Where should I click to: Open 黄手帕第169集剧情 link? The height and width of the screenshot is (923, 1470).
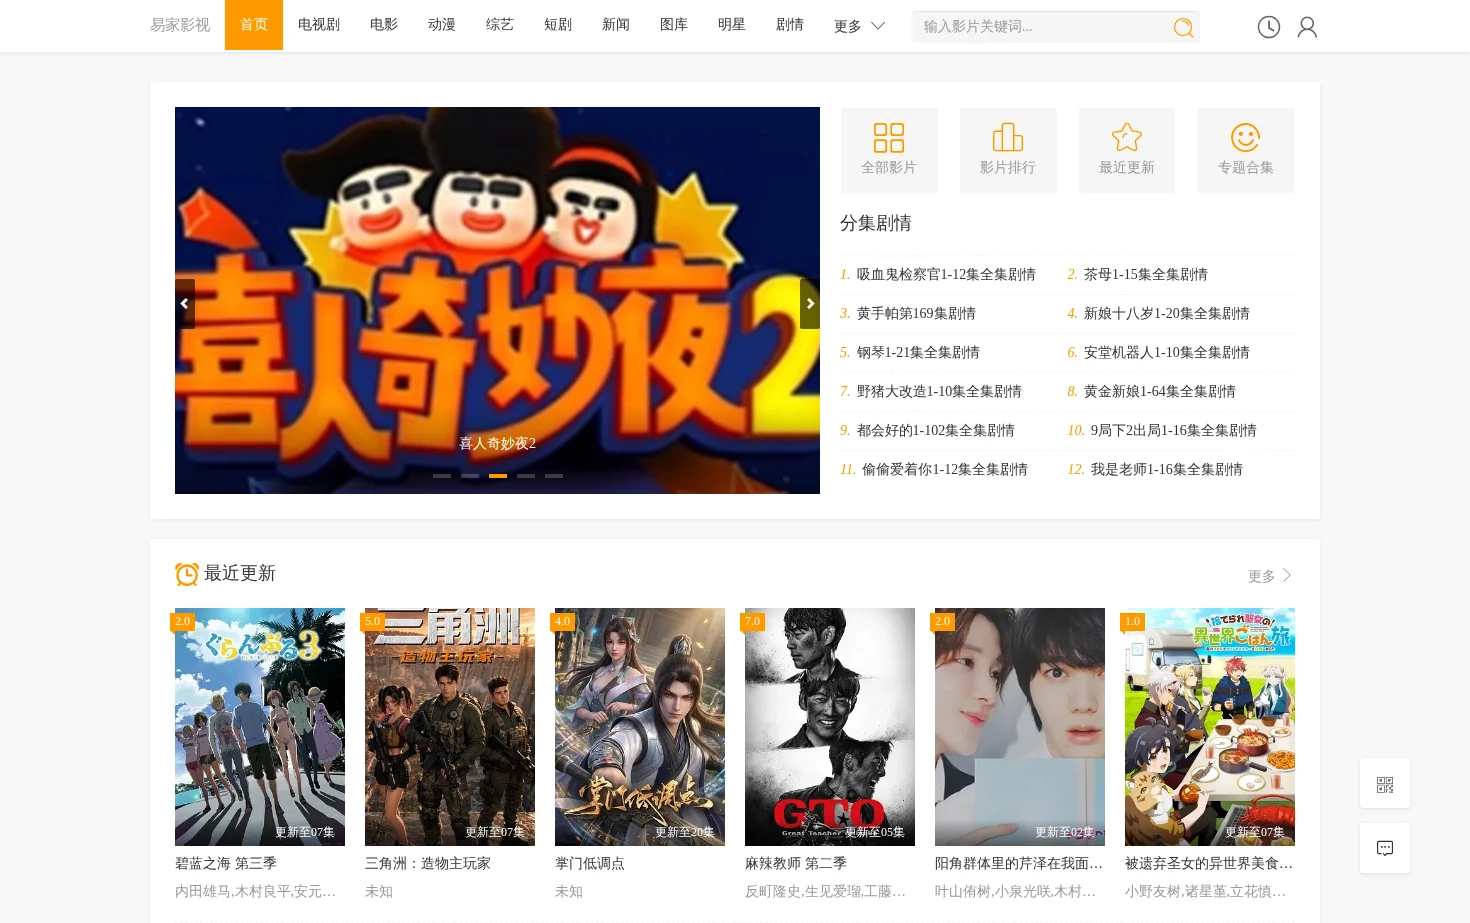pos(916,313)
